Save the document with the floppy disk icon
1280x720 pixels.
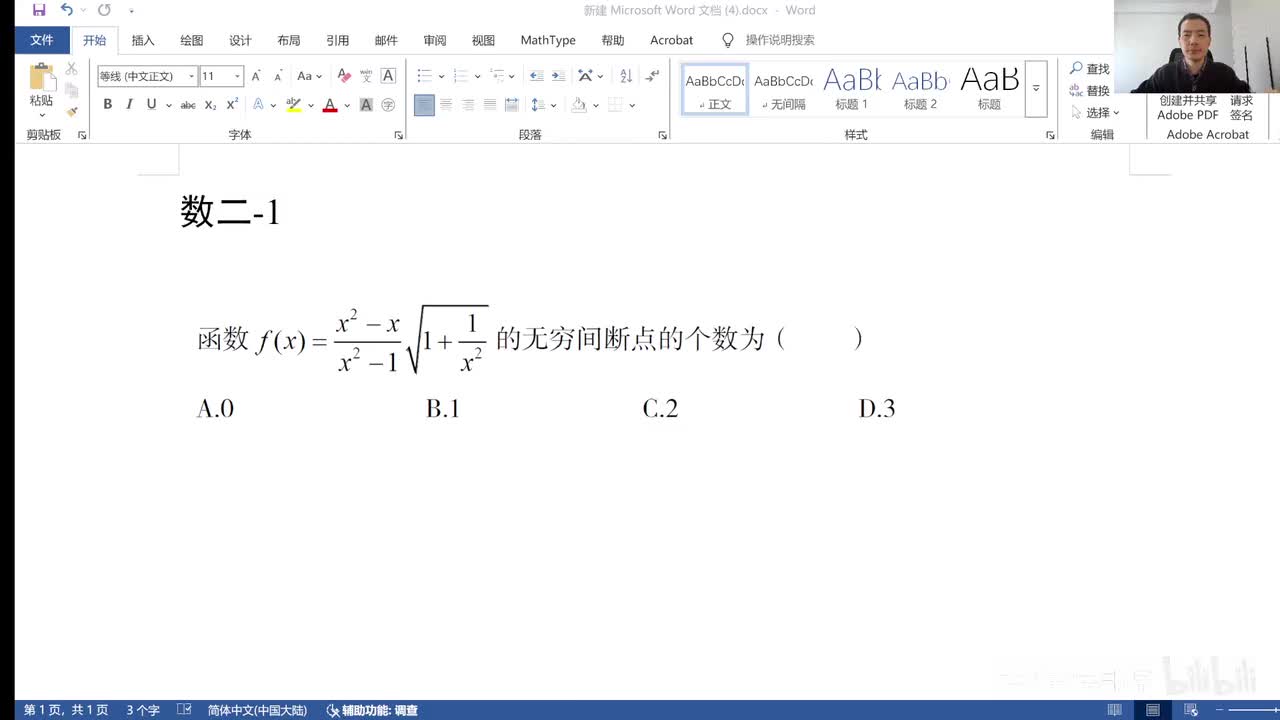[x=39, y=10]
